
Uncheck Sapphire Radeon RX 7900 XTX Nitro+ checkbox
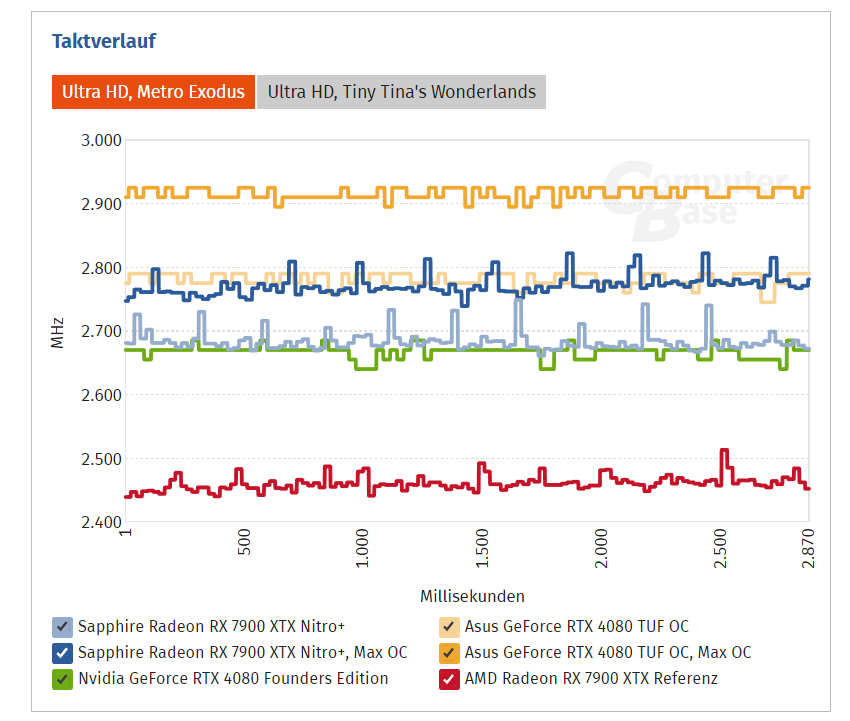(62, 627)
